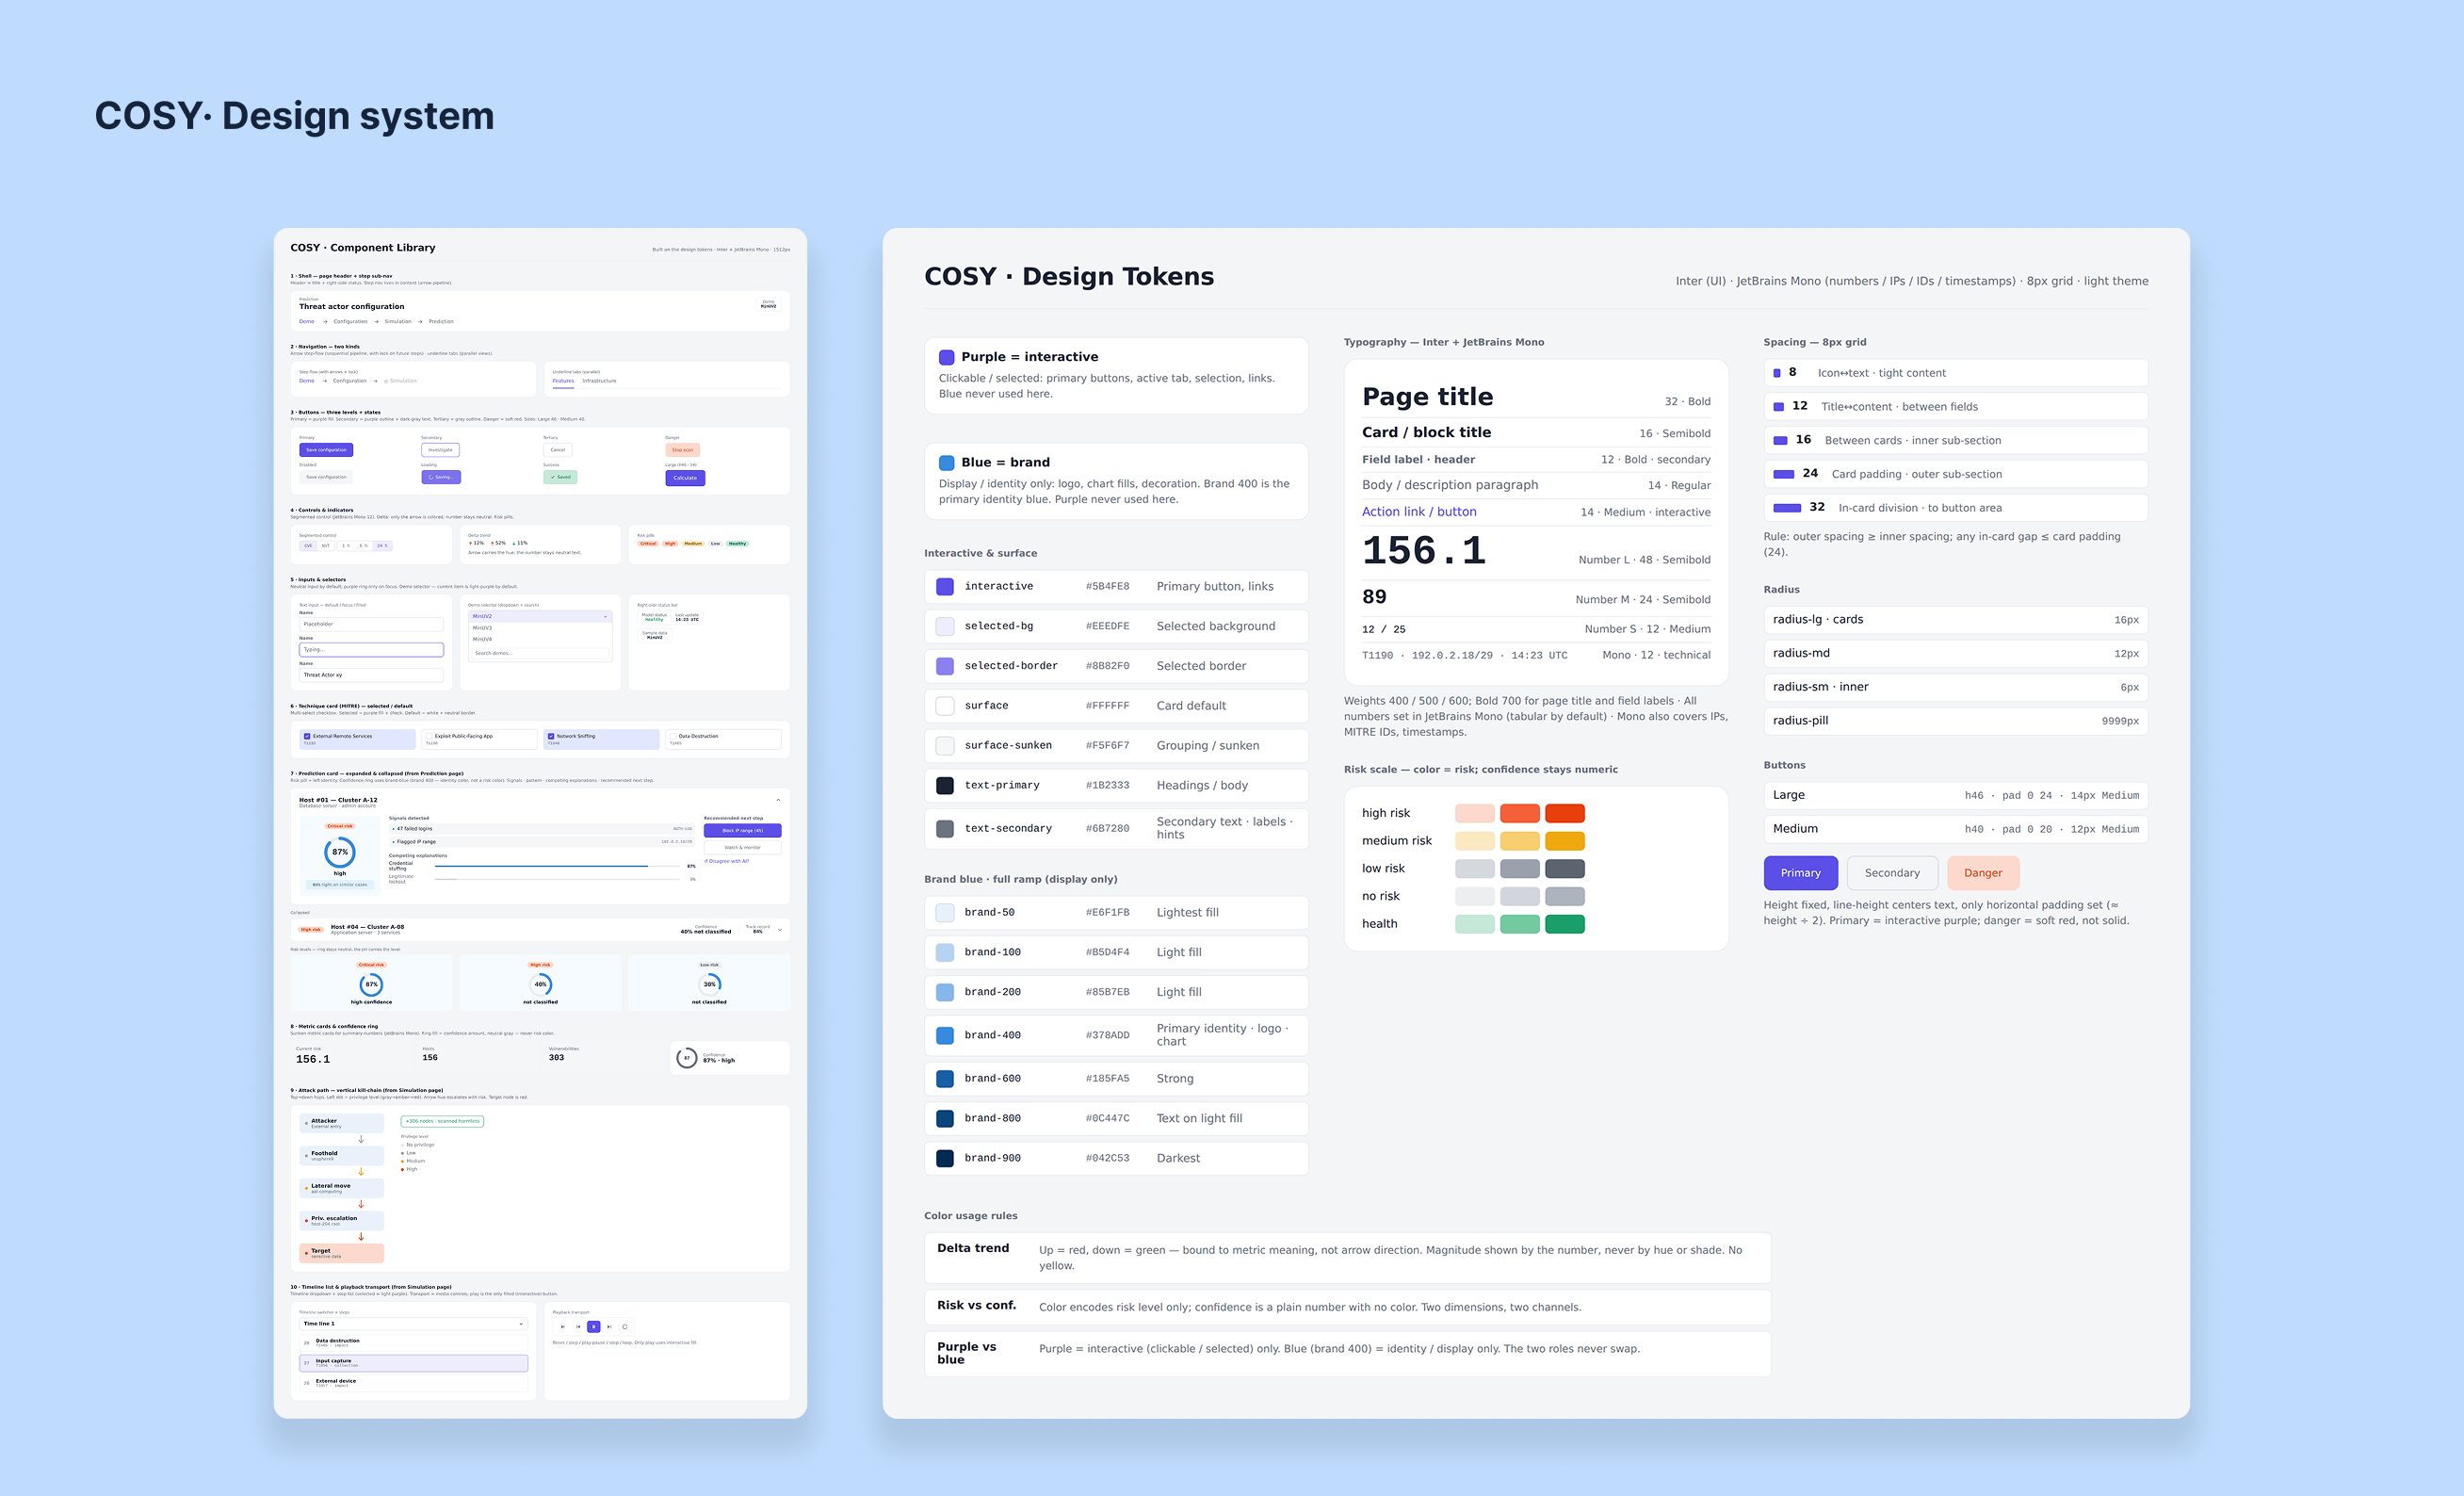Click the step-forward icon in Playback transport
This screenshot has height=1496, width=2464.
click(610, 1327)
